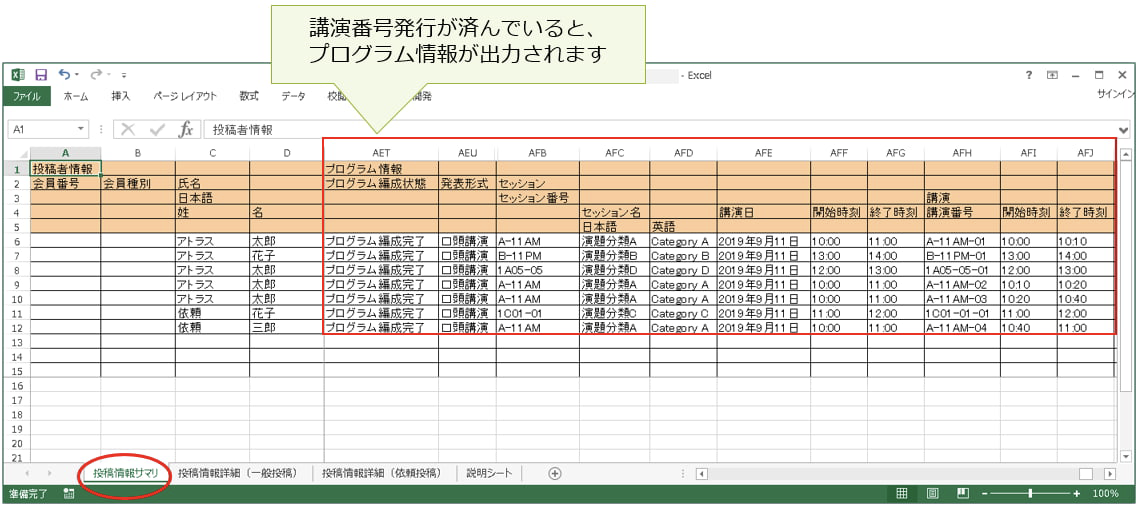Open the ホーム ribbon tab

click(x=75, y=96)
